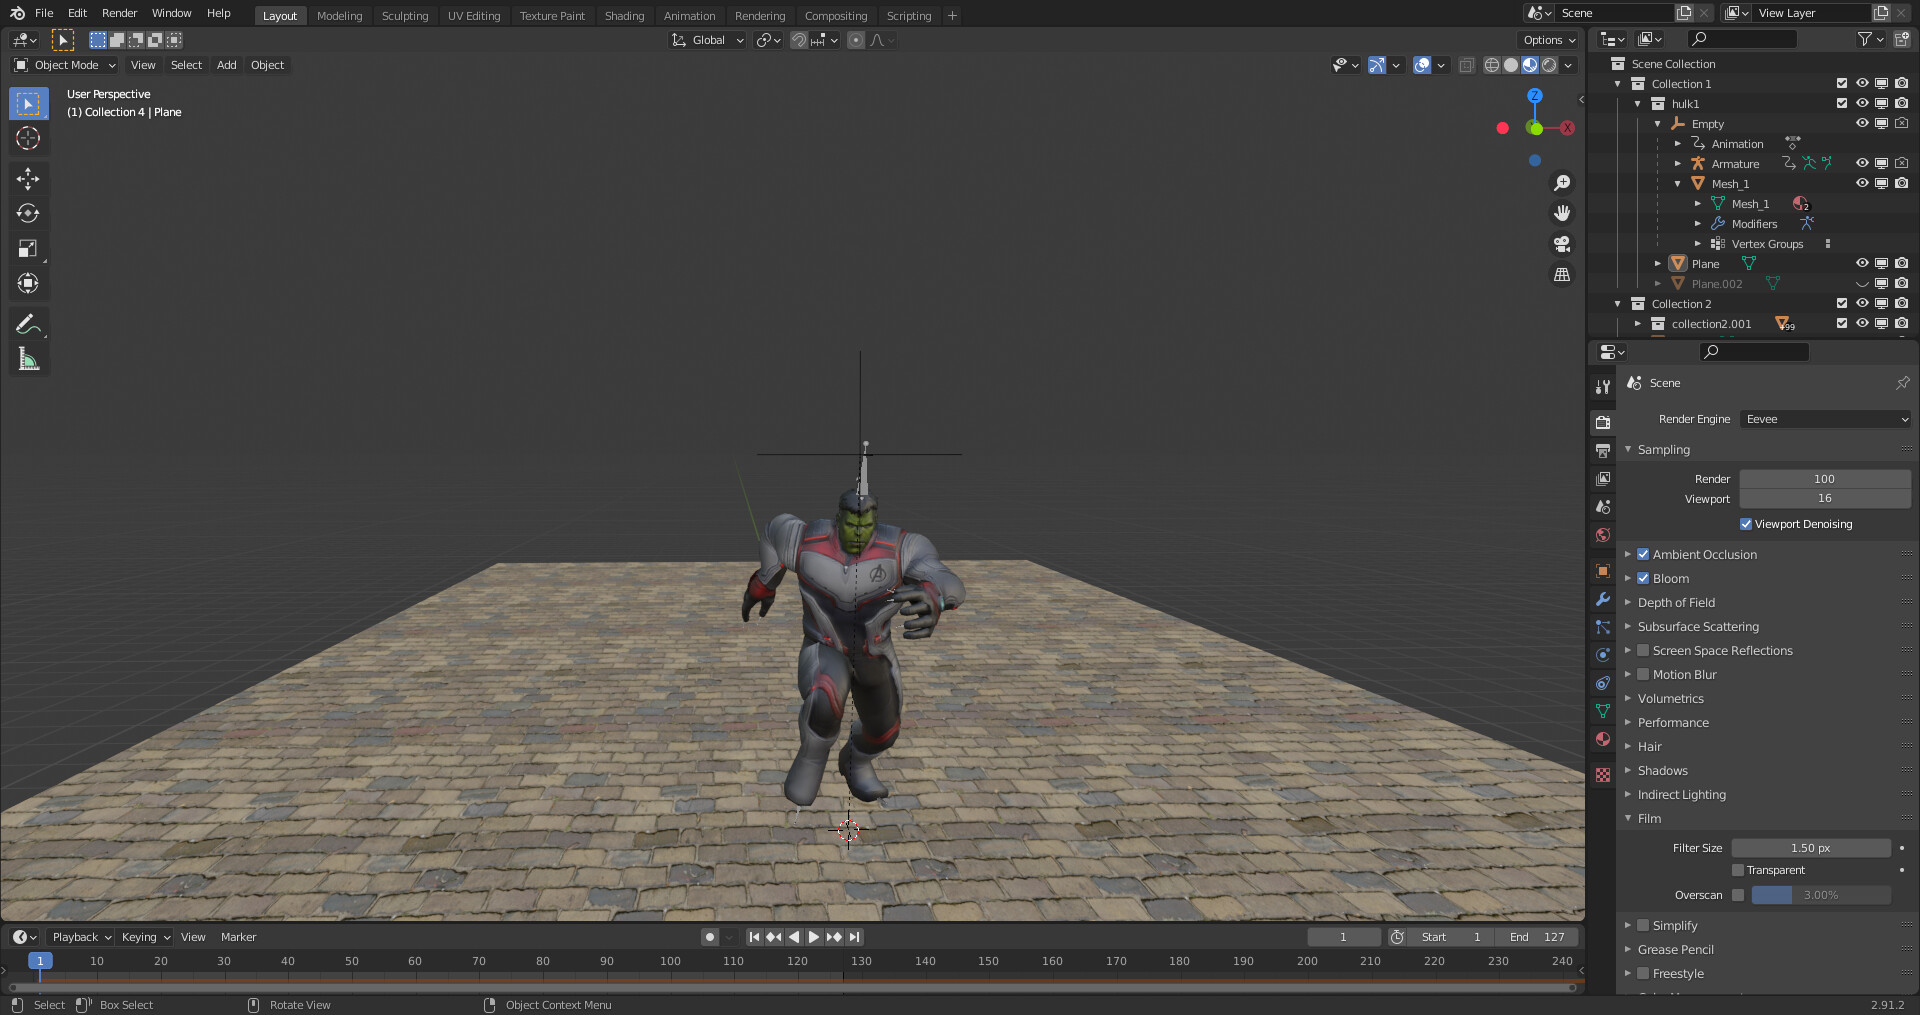Open the Material properties tab

(x=1603, y=739)
